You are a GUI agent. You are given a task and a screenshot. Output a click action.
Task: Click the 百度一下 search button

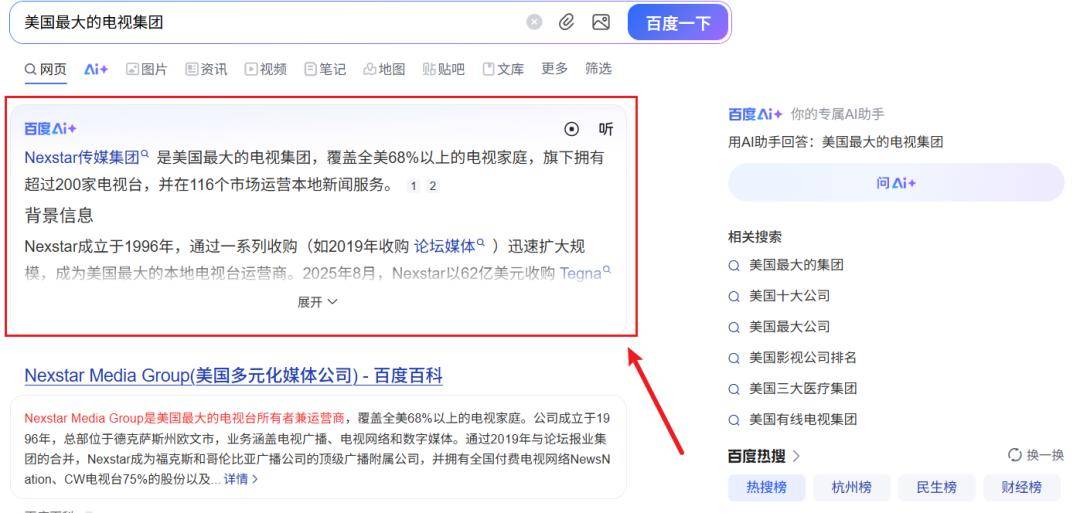pyautogui.click(x=677, y=23)
